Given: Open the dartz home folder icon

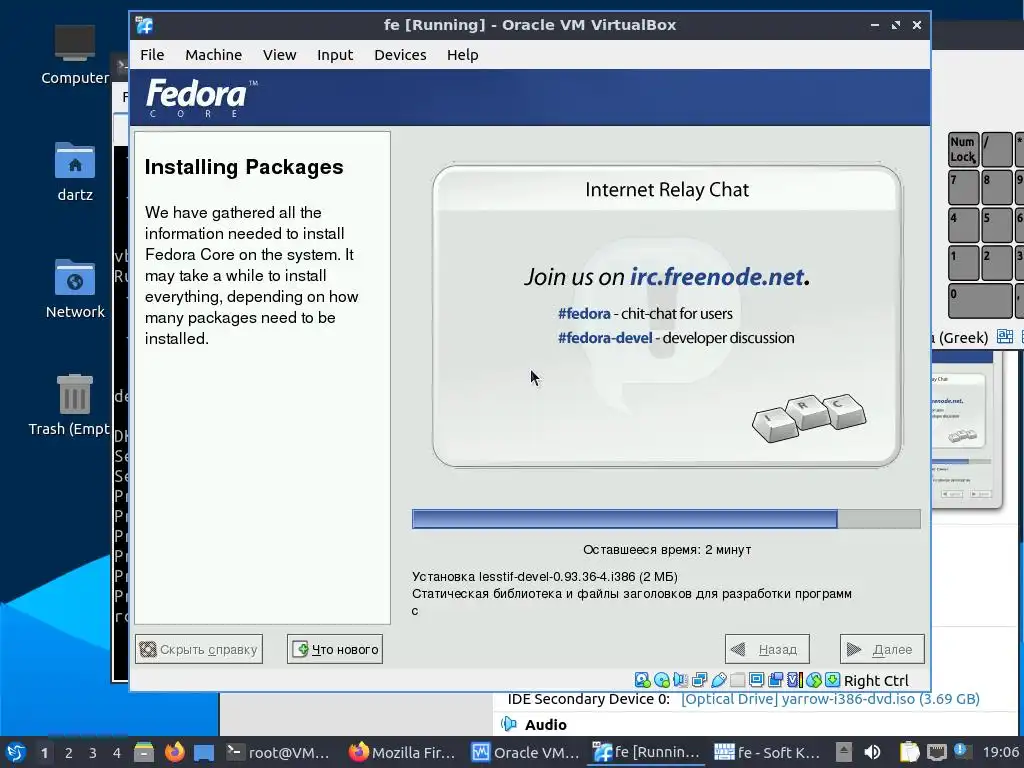Looking at the screenshot, I should [x=74, y=172].
